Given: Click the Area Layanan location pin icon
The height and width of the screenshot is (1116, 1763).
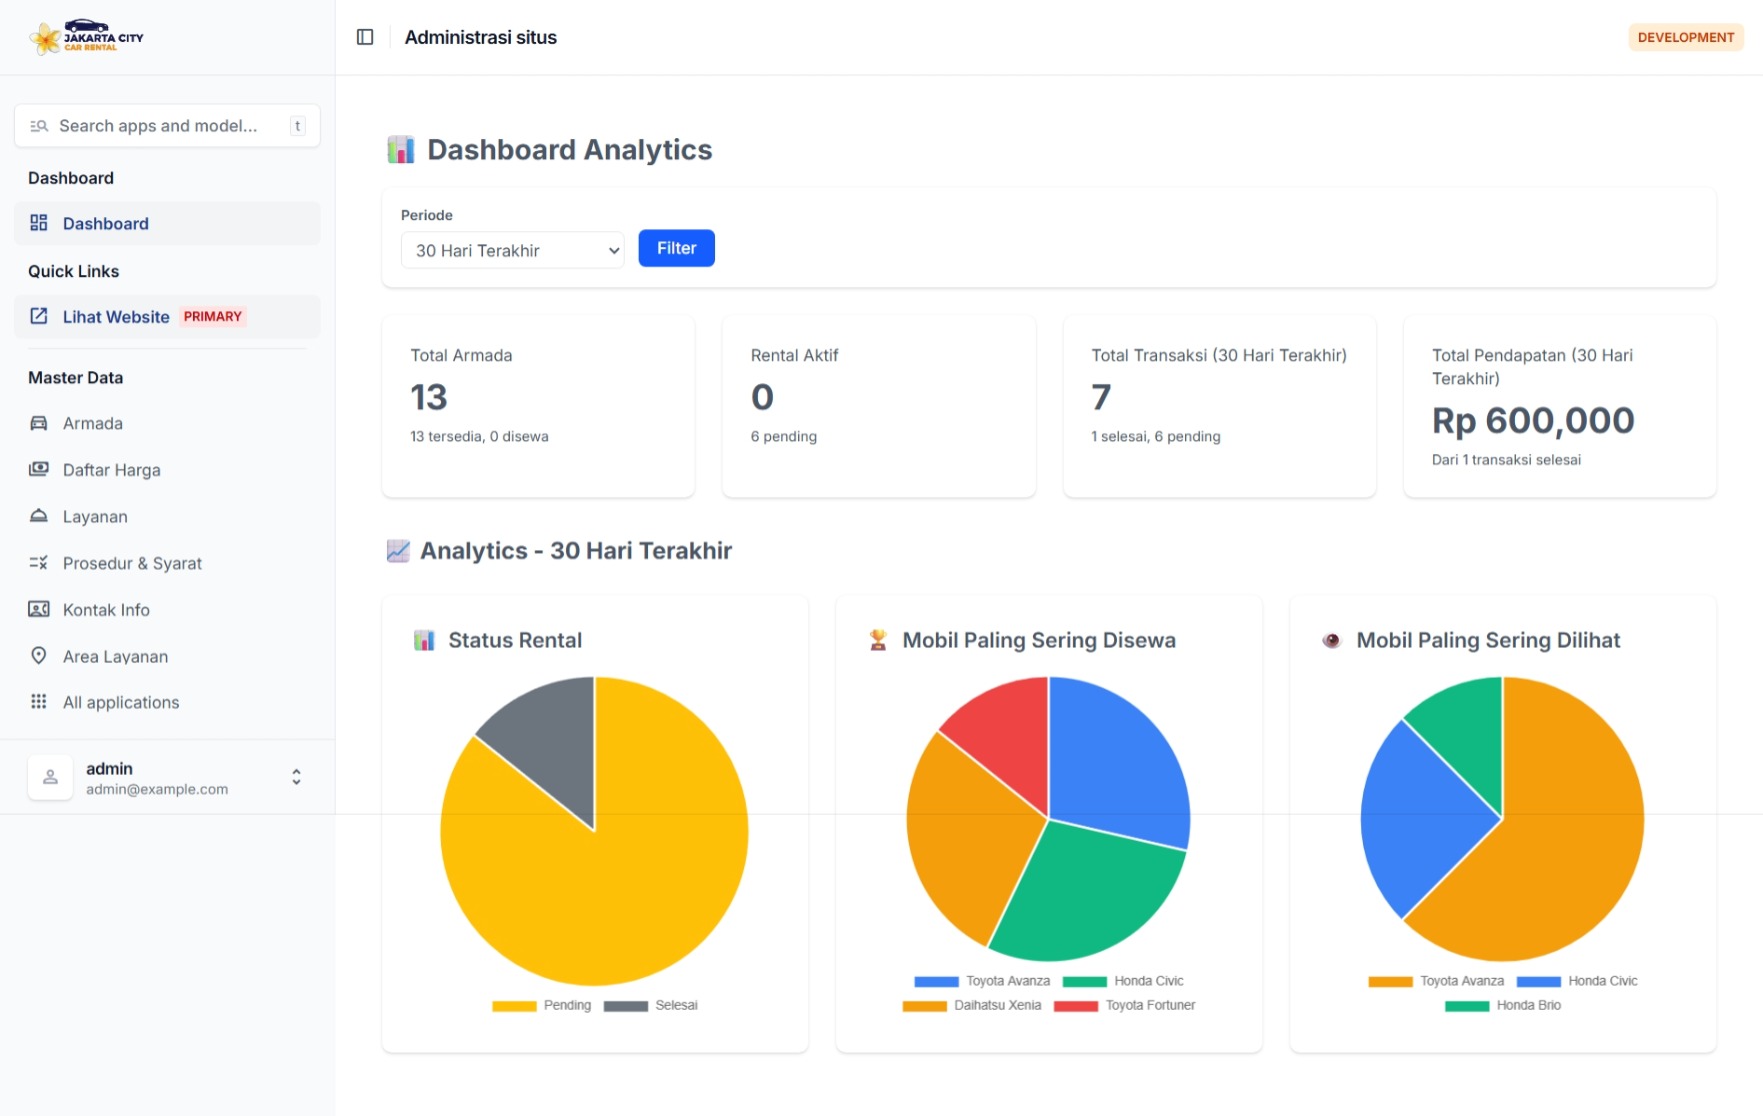Looking at the screenshot, I should (x=38, y=656).
